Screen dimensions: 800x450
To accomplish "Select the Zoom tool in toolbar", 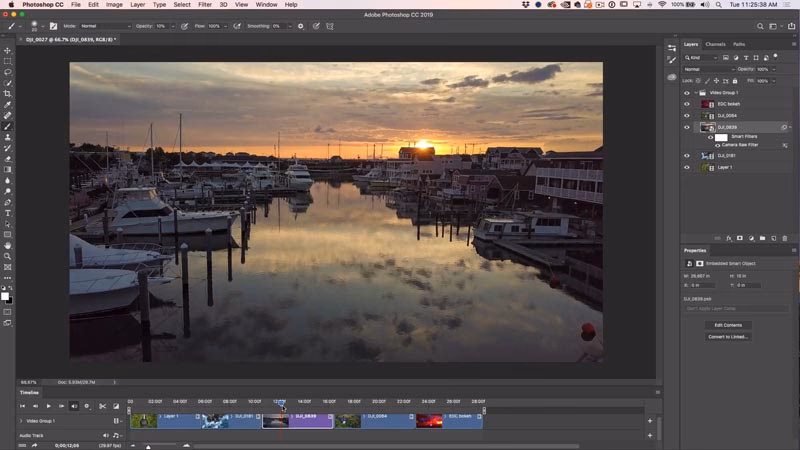I will click(8, 256).
